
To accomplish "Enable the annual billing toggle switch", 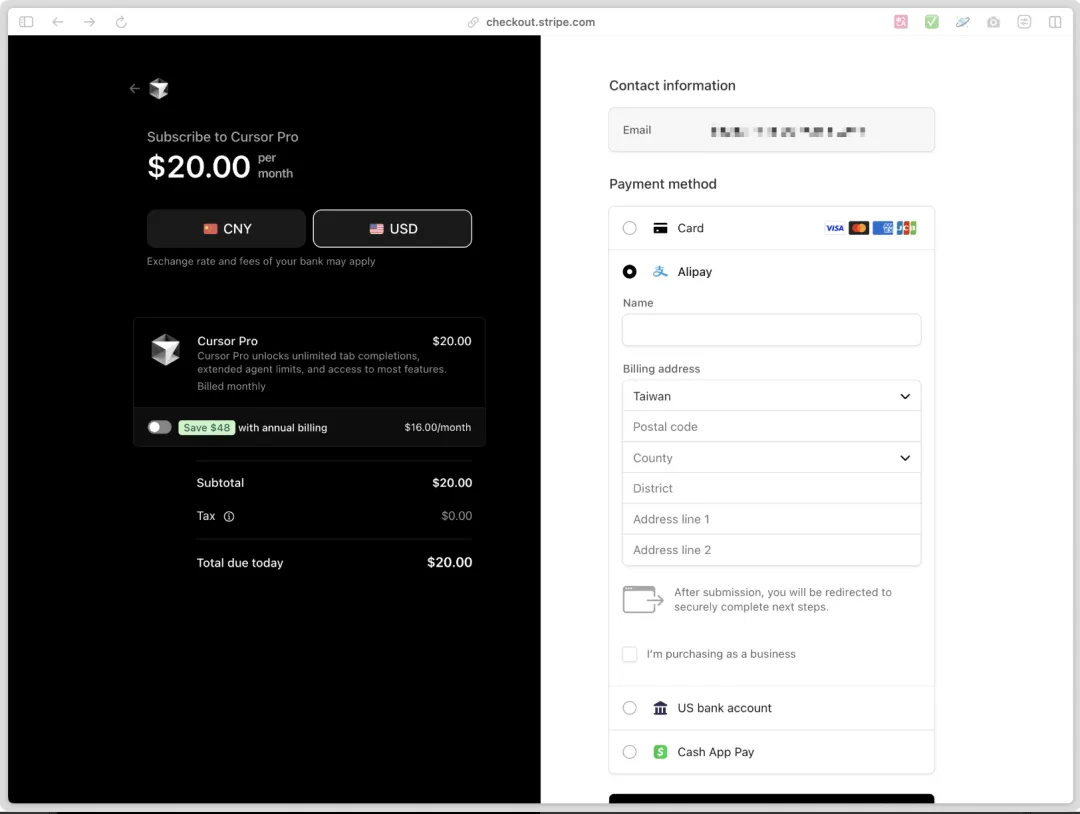I will coord(160,427).
